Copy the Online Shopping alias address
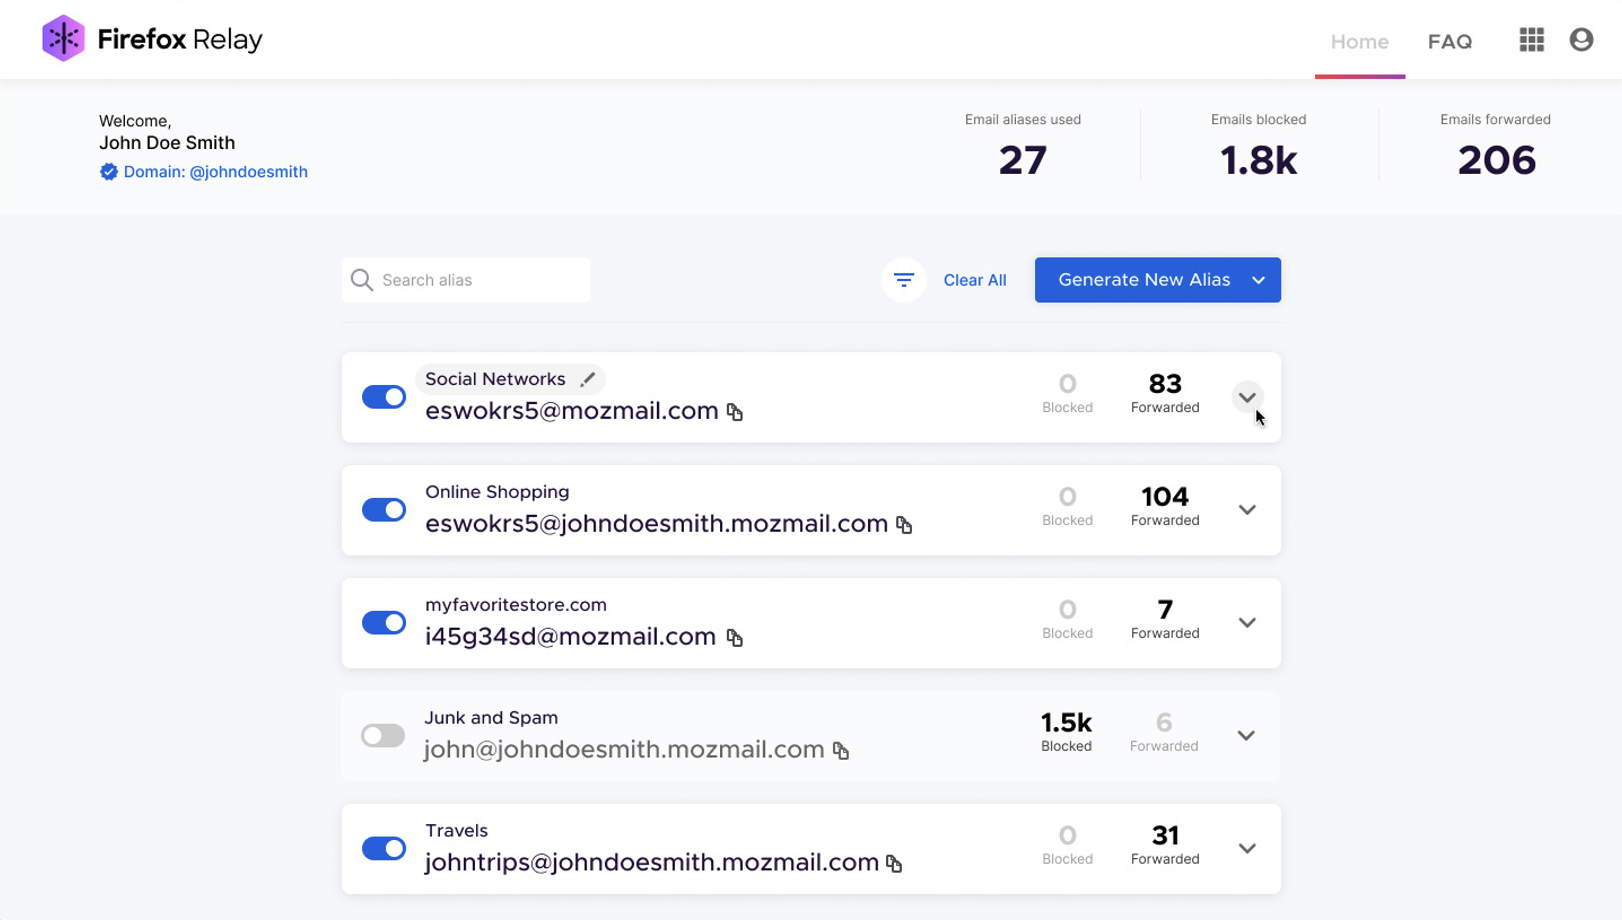The height and width of the screenshot is (920, 1622). tap(904, 525)
